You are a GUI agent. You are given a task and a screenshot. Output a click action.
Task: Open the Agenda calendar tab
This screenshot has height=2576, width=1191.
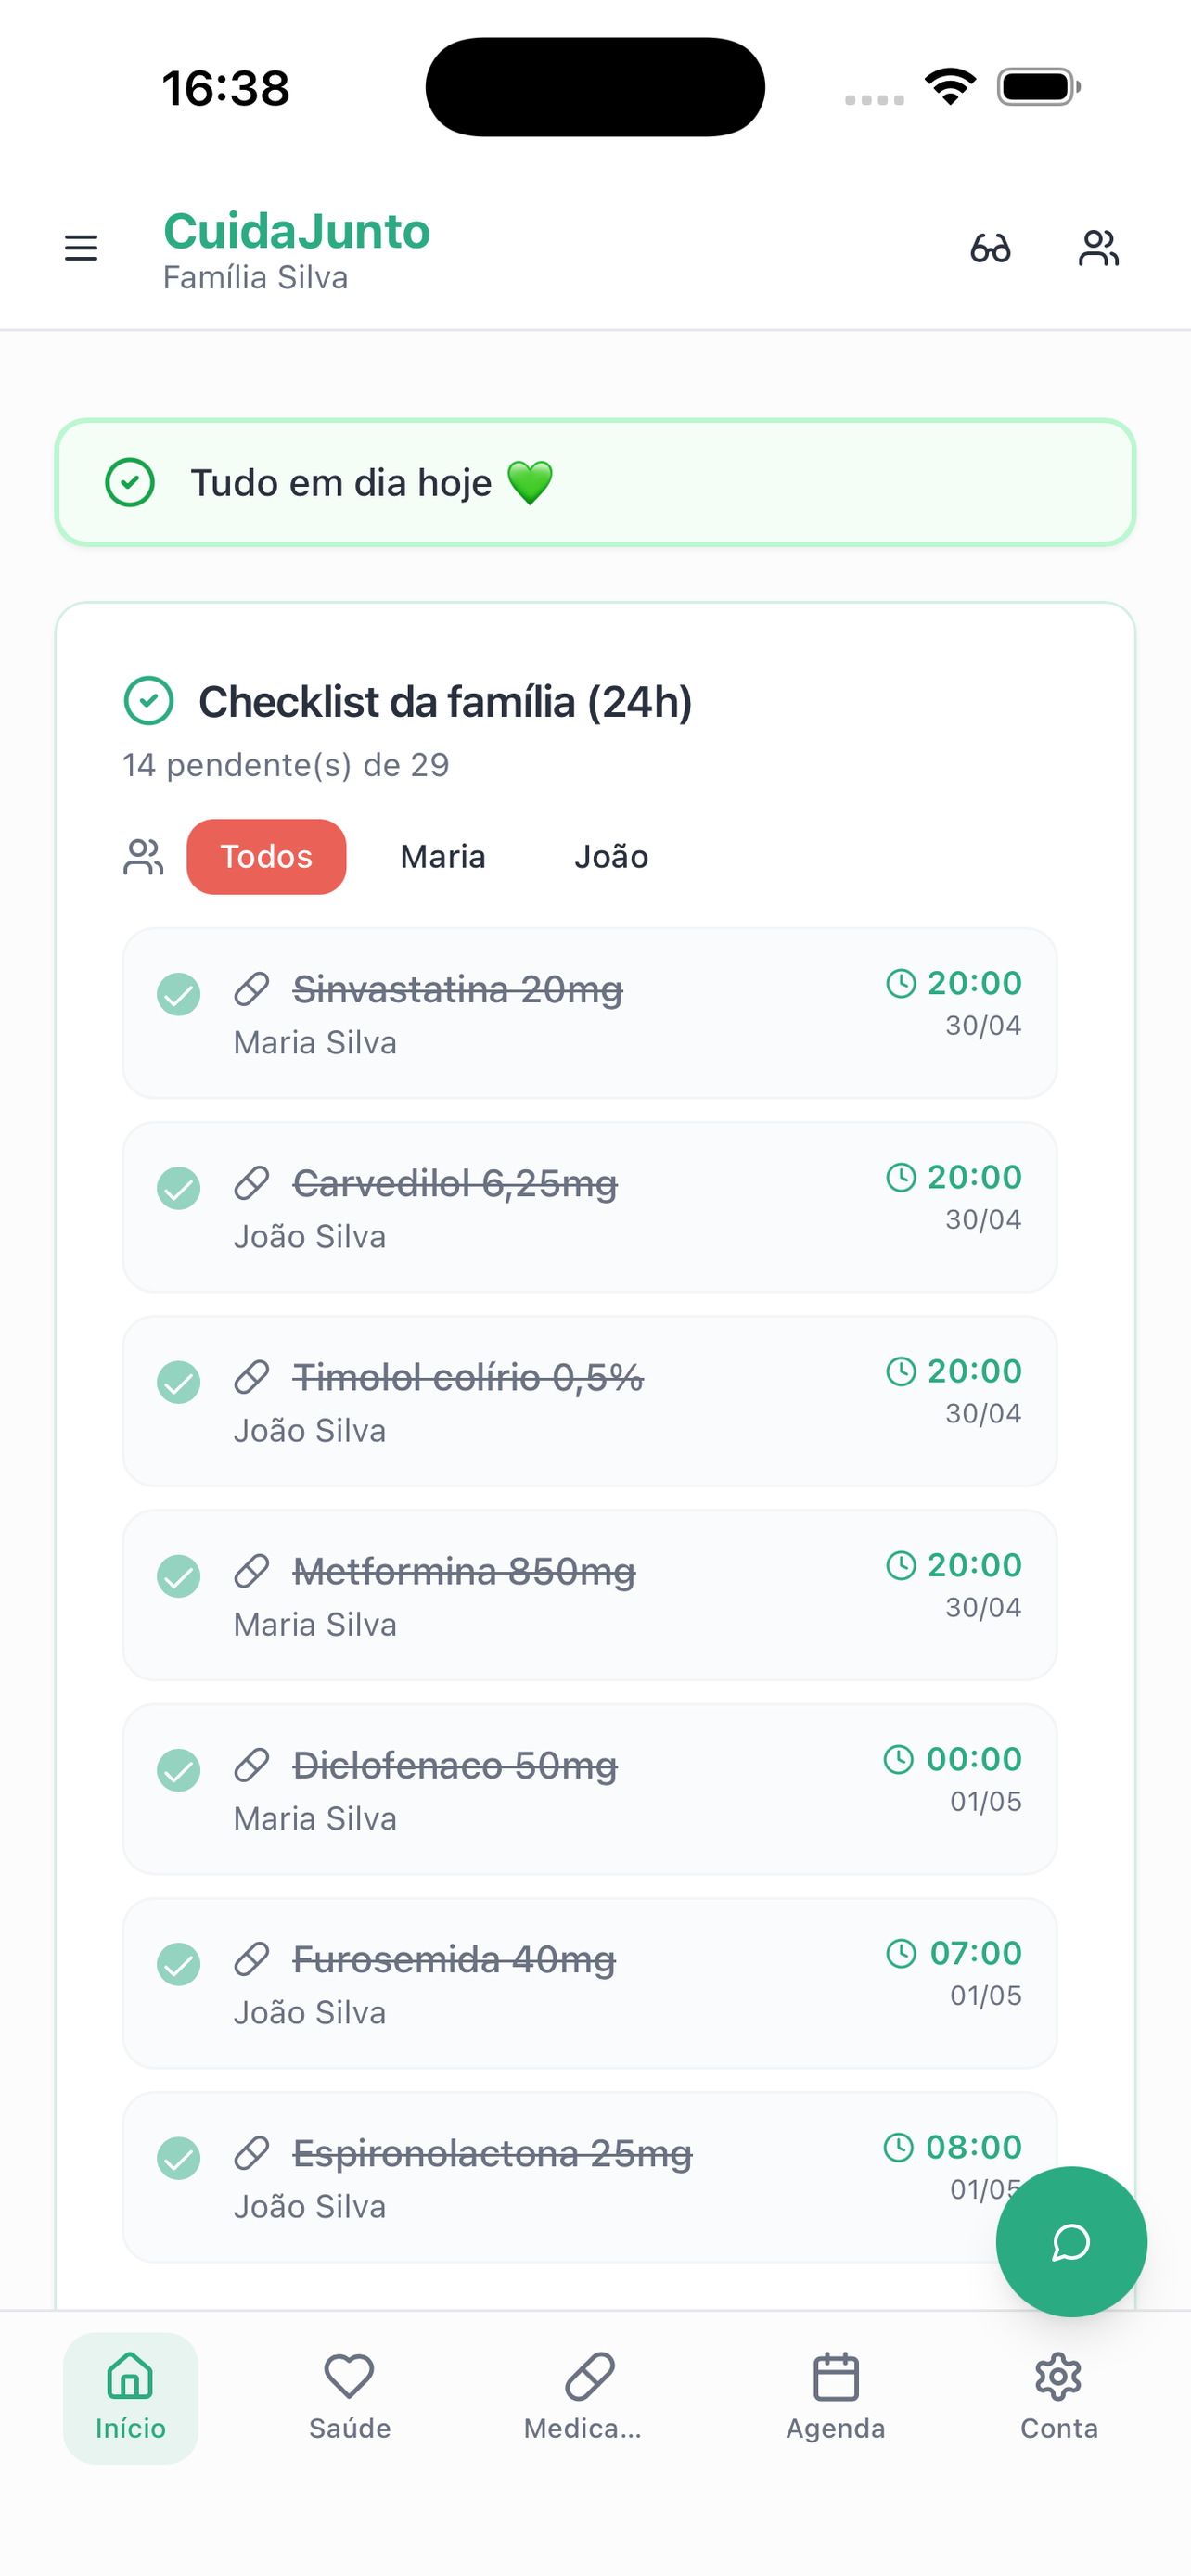(835, 2397)
